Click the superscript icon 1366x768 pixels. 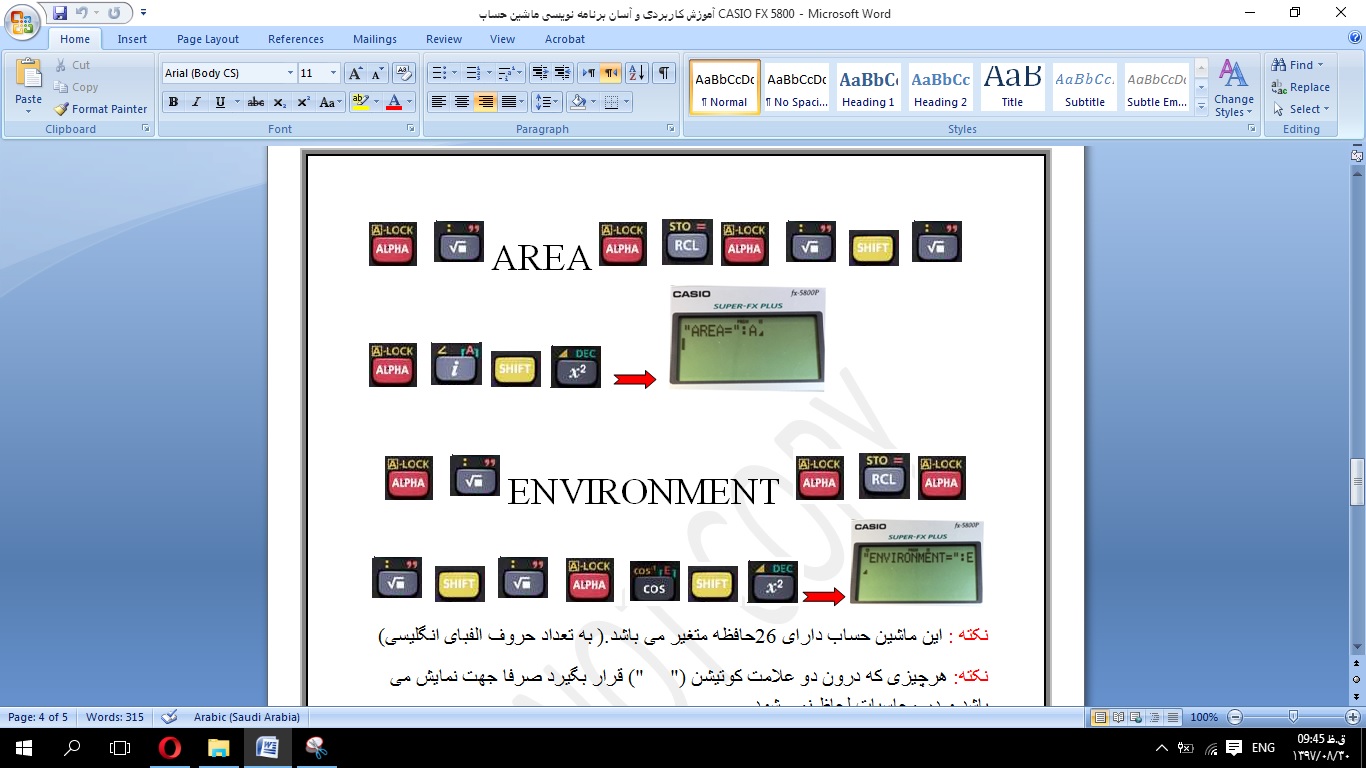[x=303, y=102]
